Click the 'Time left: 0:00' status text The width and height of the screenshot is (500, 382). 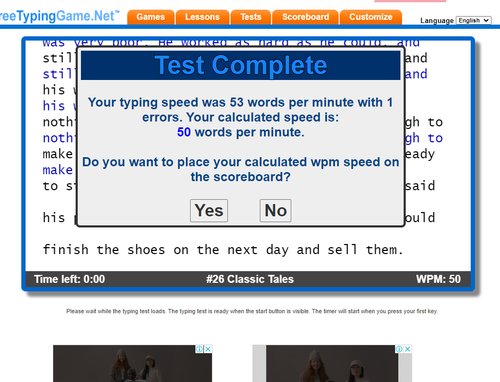pos(69,279)
